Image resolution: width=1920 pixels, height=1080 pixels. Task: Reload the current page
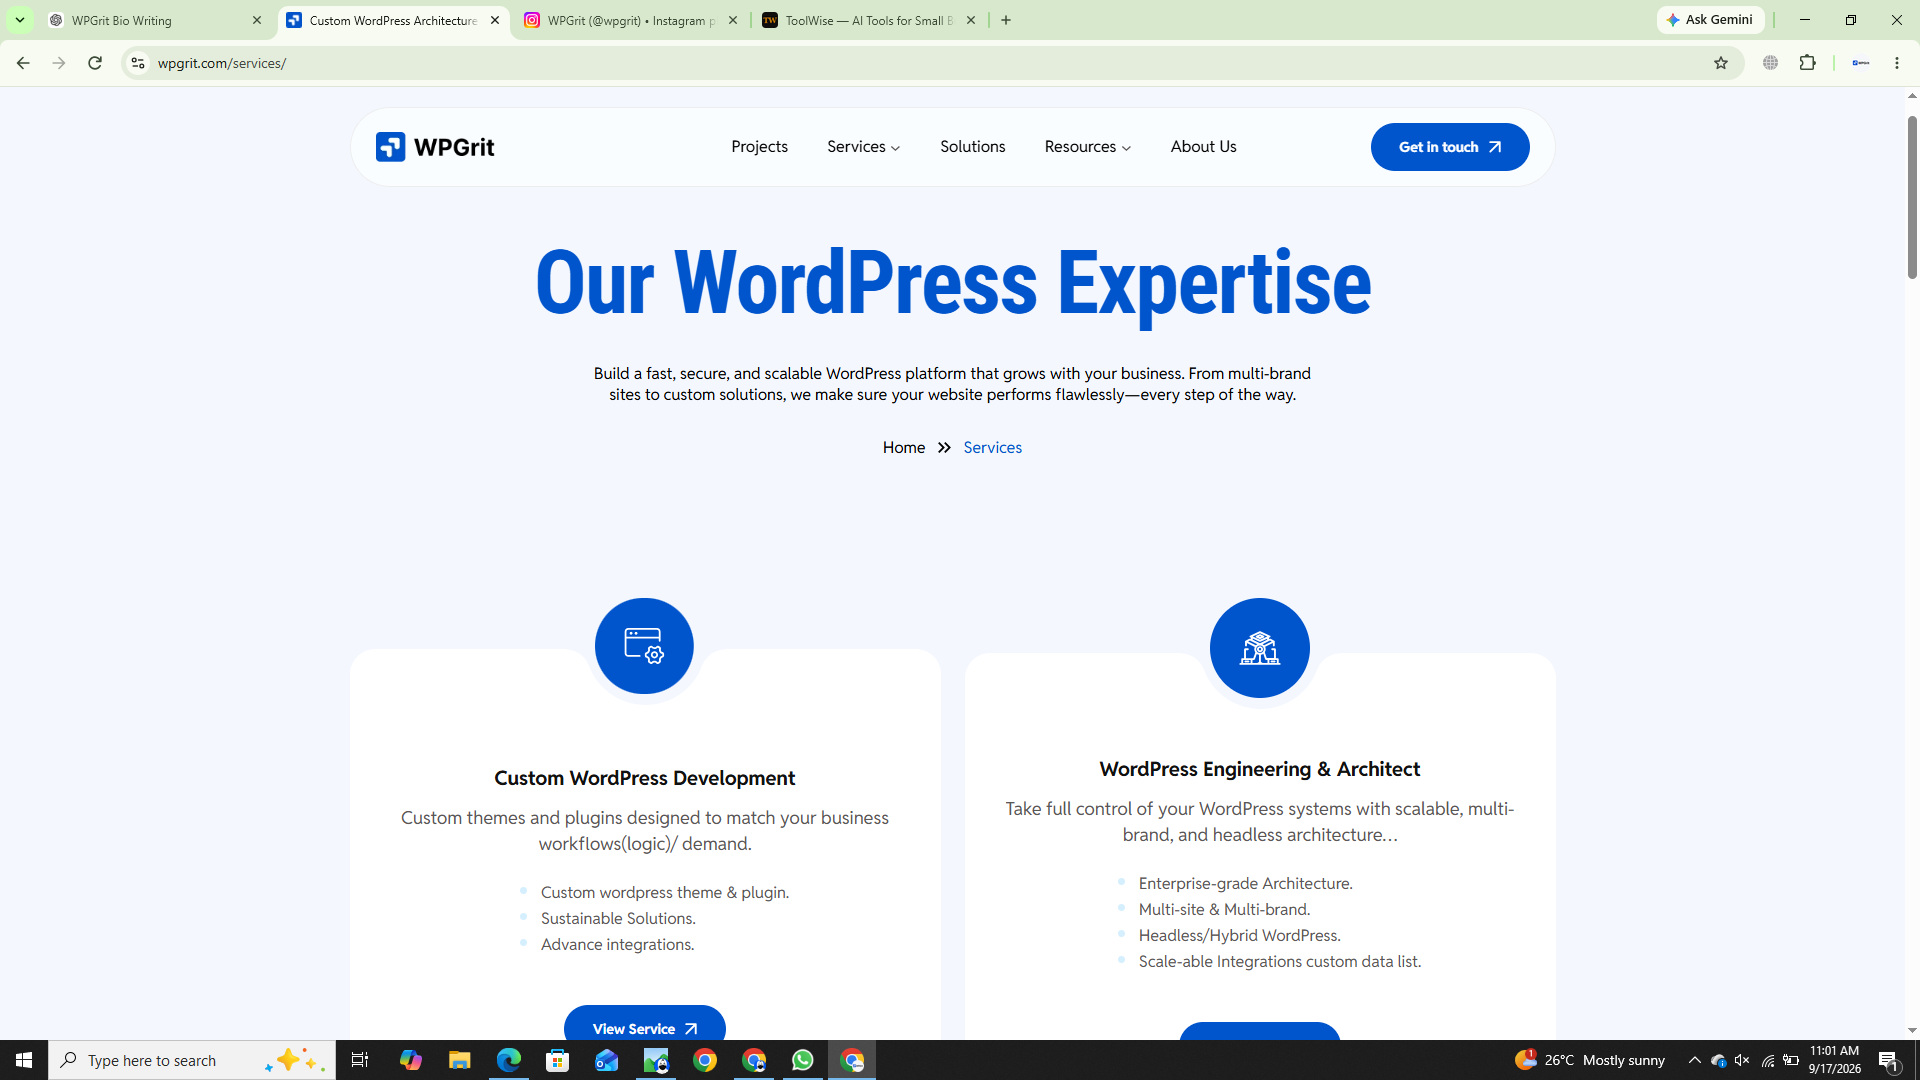tap(95, 63)
